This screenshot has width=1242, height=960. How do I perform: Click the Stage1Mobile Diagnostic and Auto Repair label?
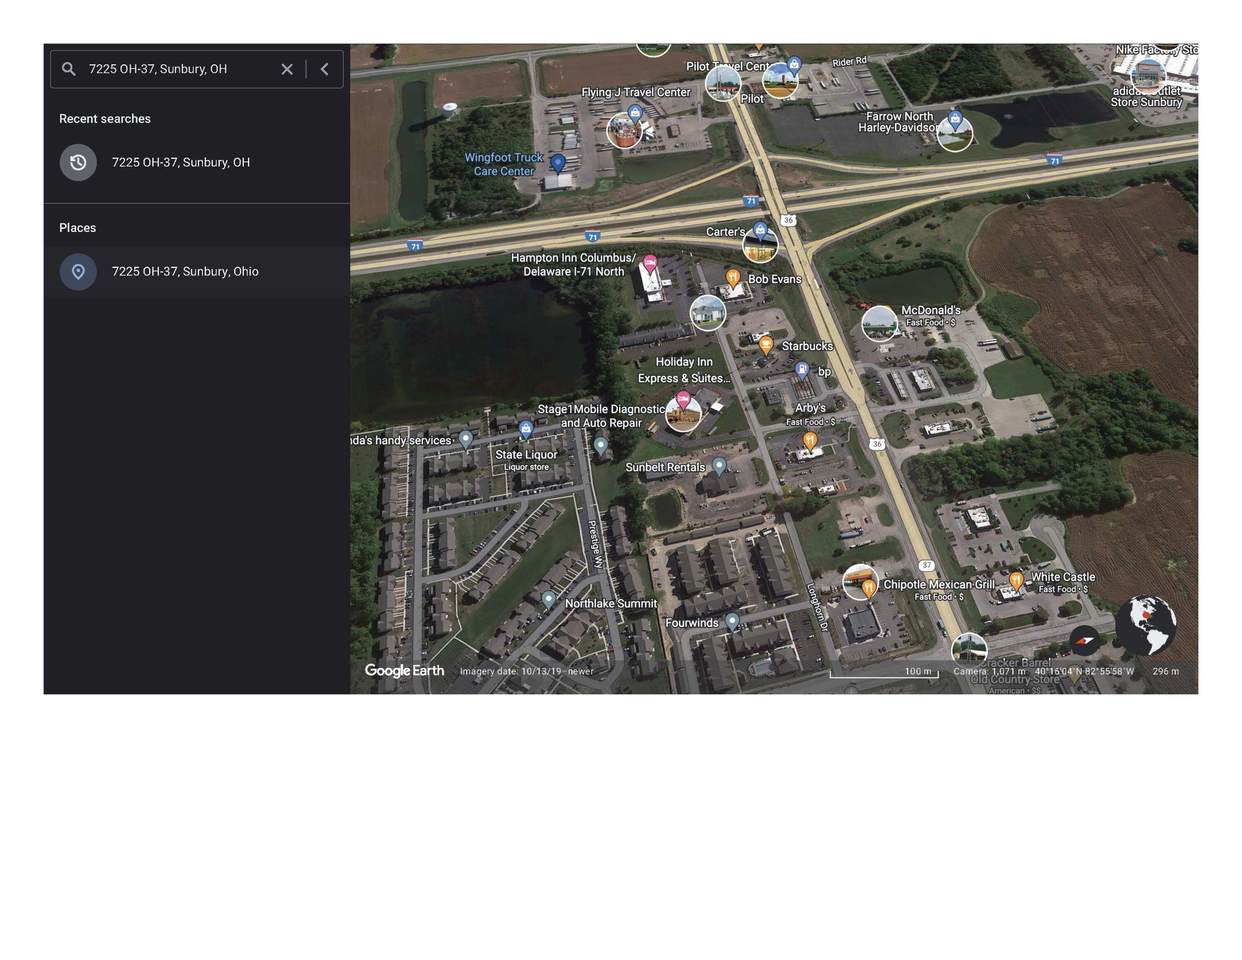point(601,416)
